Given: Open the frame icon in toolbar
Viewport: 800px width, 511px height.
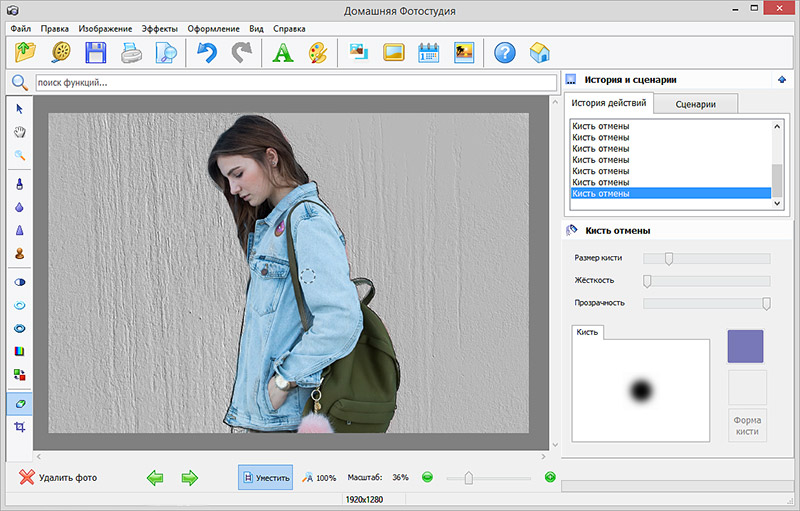Looking at the screenshot, I should click(x=394, y=53).
